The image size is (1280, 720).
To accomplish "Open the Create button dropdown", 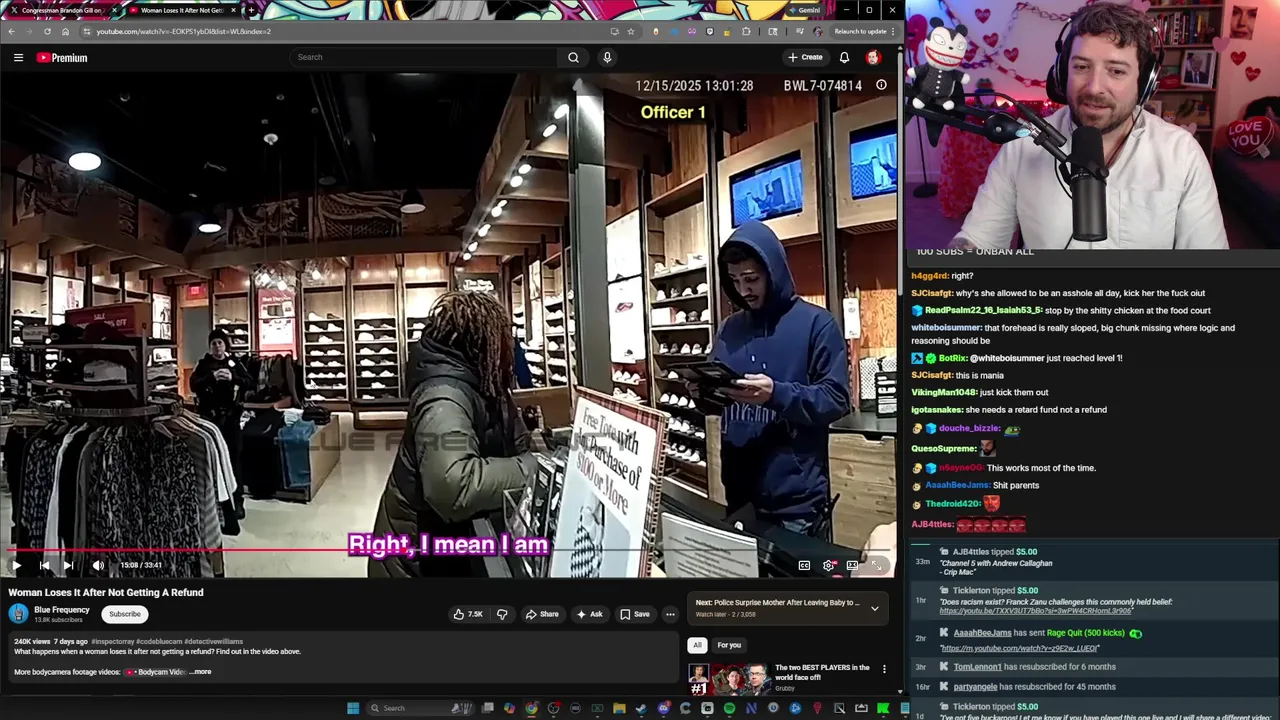I will coord(805,57).
